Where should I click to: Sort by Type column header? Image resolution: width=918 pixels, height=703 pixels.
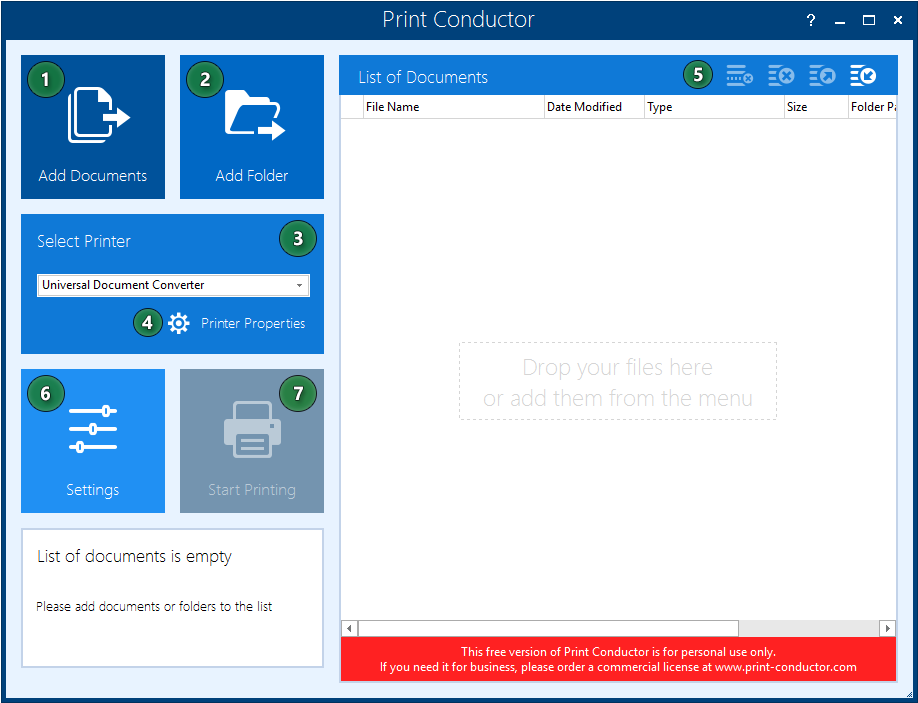(714, 107)
